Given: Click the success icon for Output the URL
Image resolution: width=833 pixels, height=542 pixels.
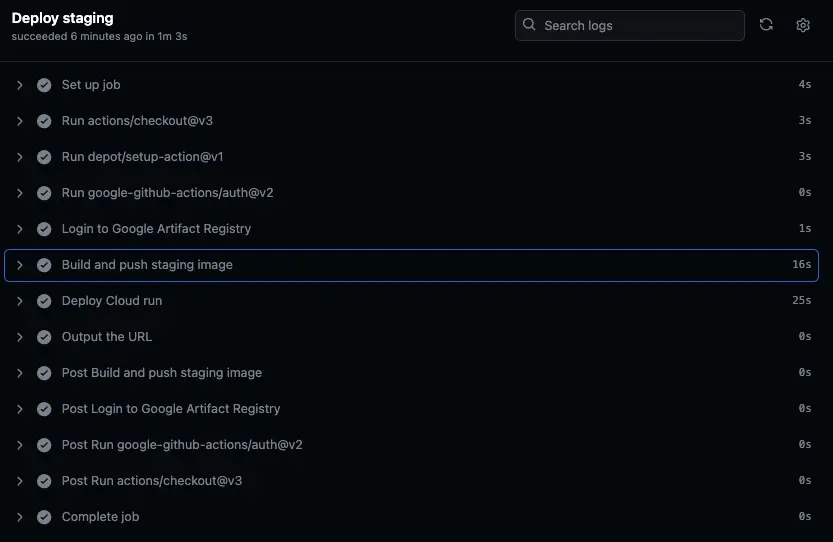Looking at the screenshot, I should tap(44, 337).
